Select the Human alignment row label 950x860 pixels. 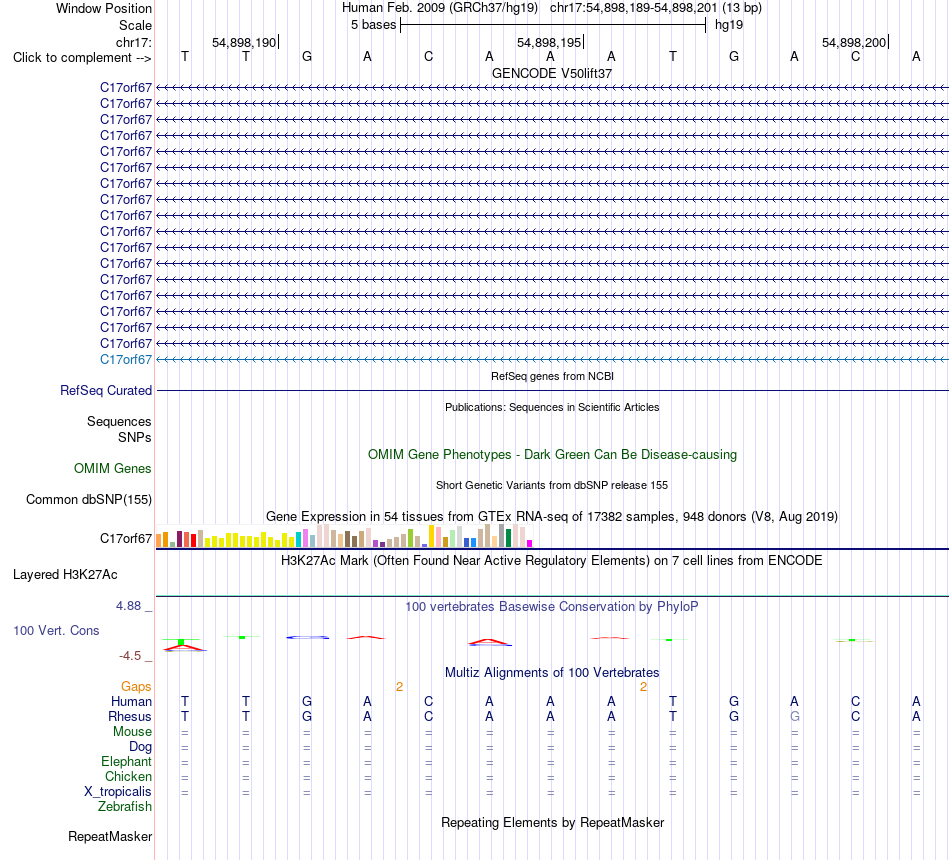pyautogui.click(x=131, y=702)
